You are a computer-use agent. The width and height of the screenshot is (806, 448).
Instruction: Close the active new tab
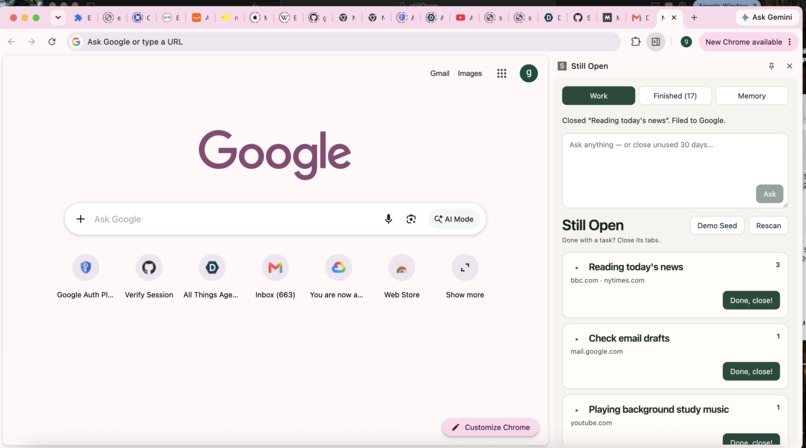[x=674, y=17]
